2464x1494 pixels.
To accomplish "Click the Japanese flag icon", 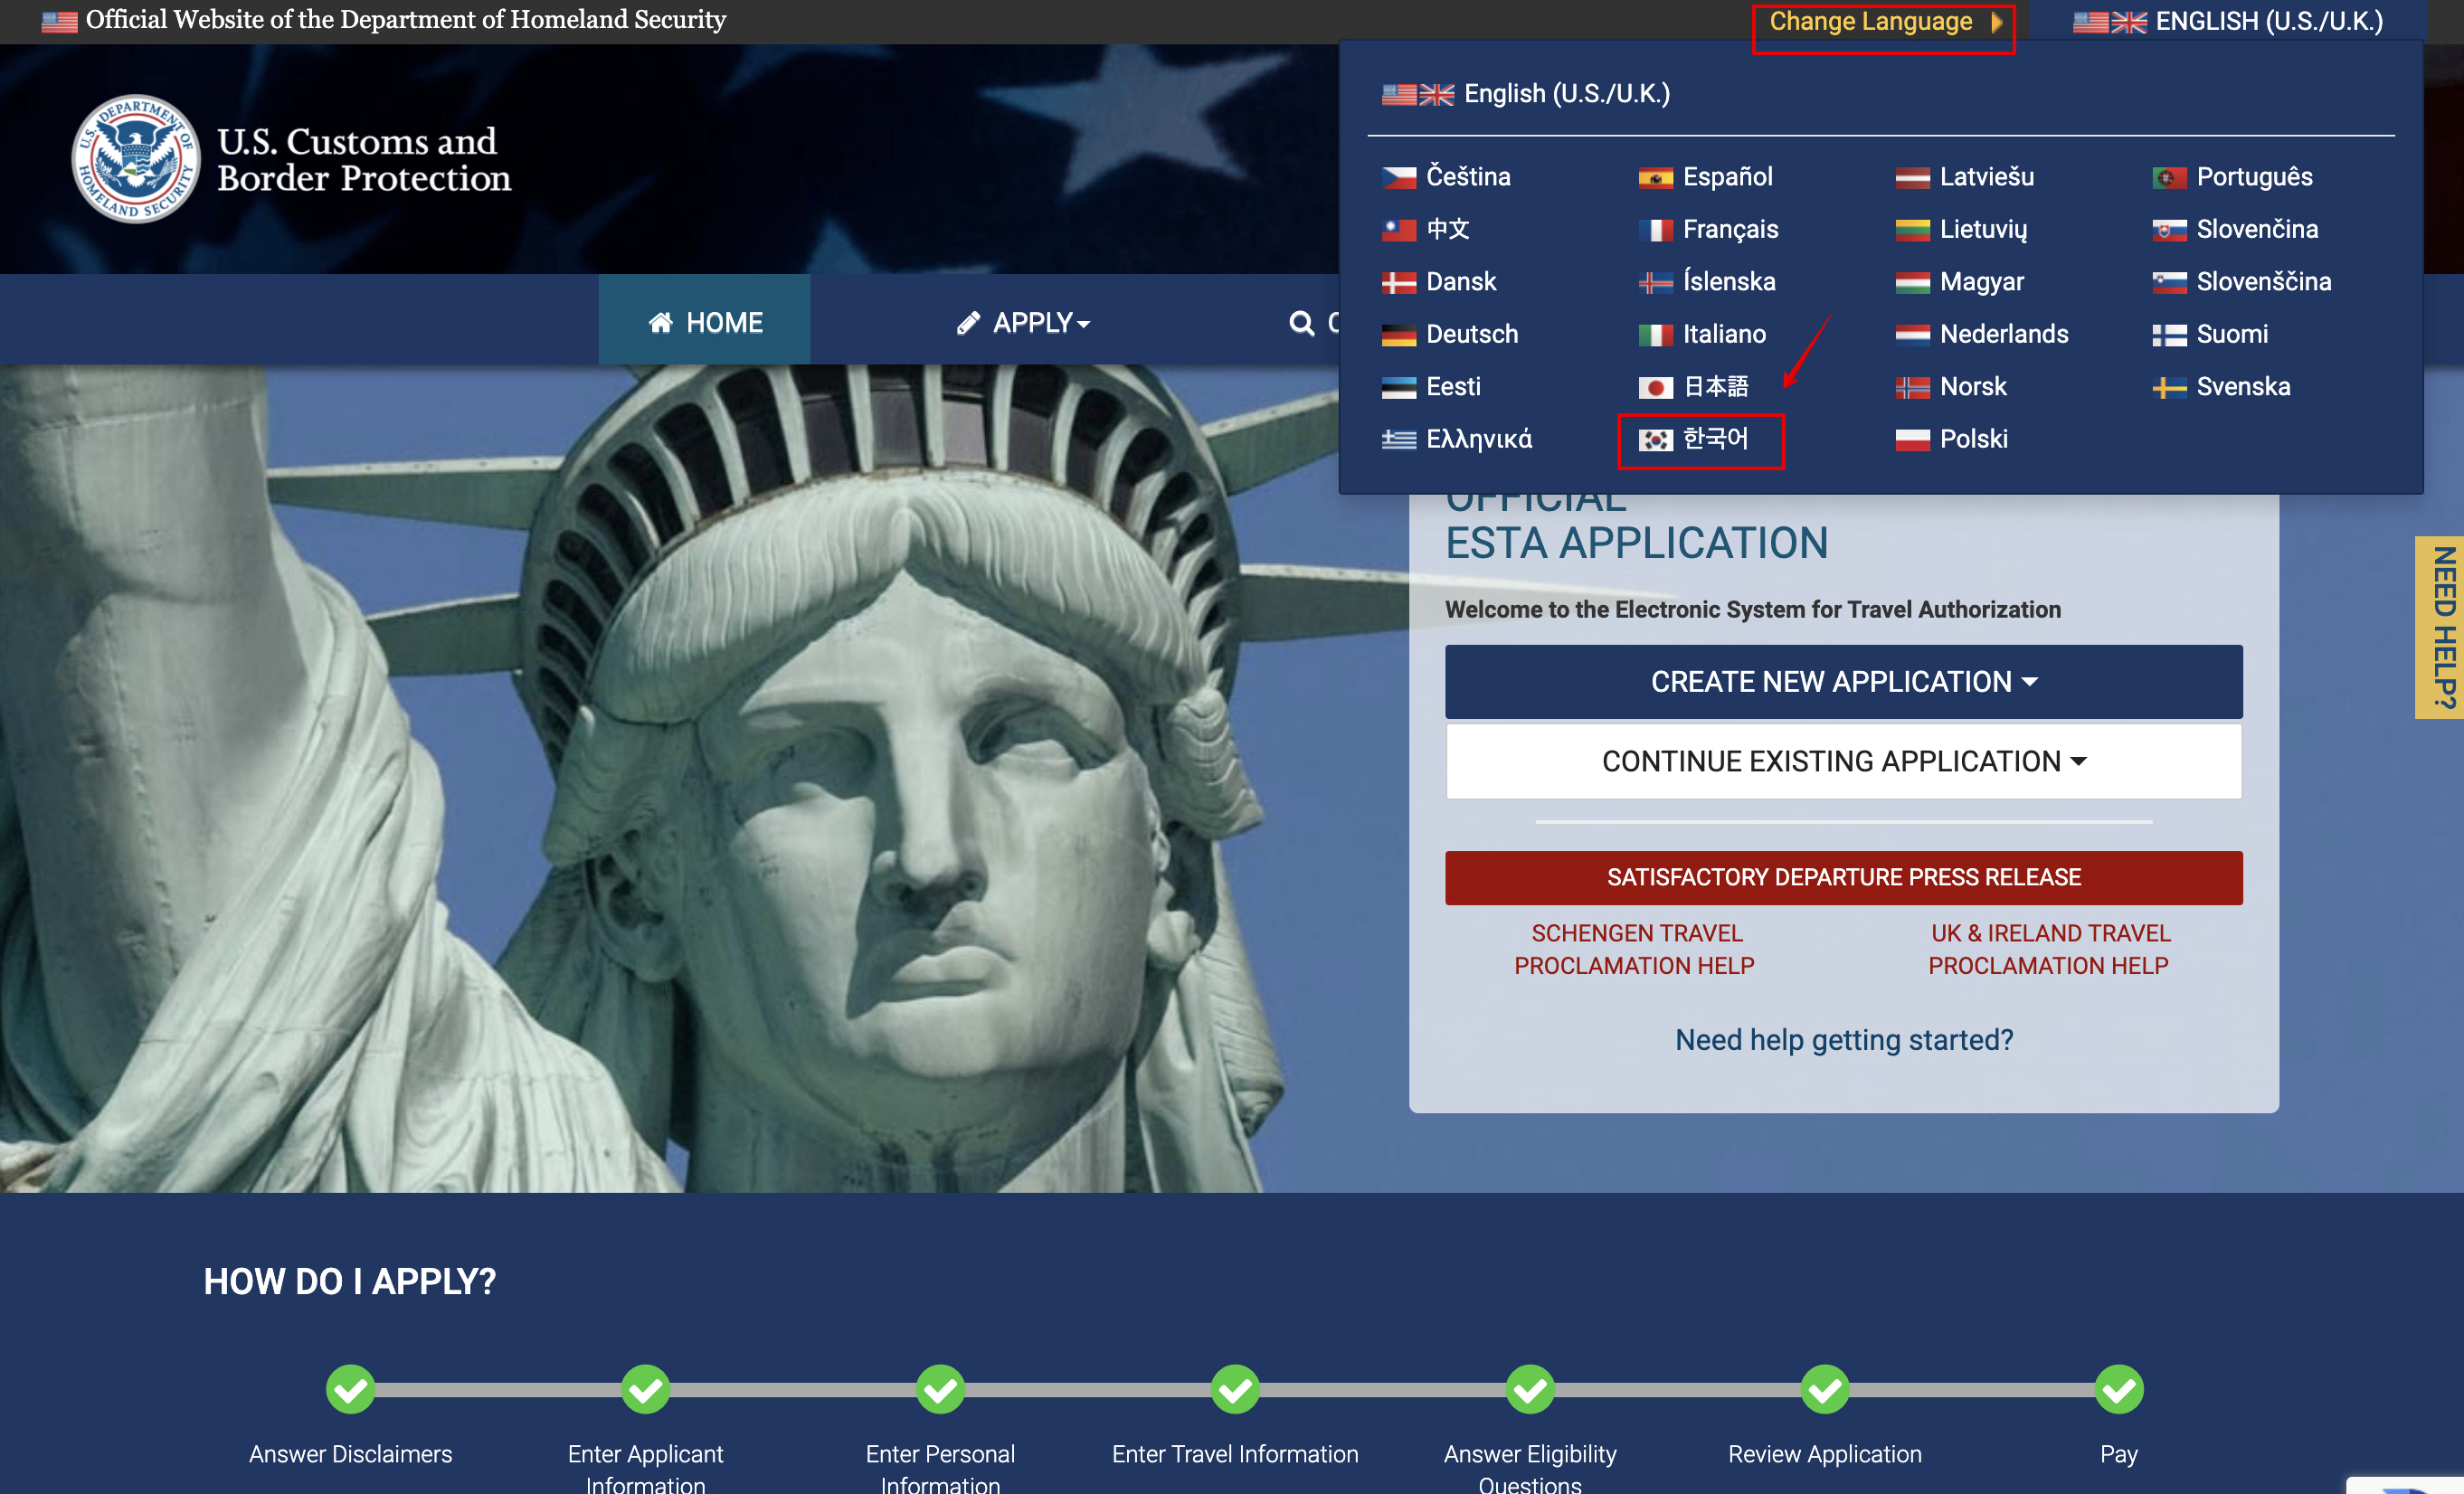I will 1654,387.
